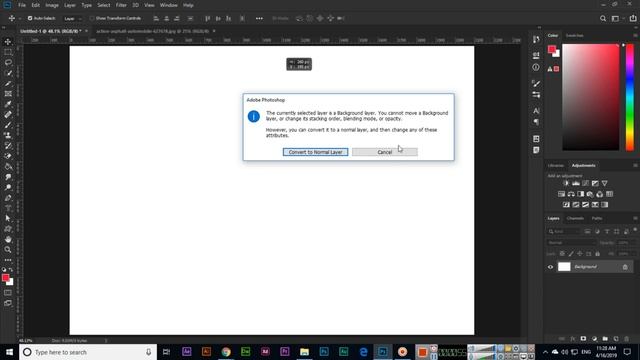
Task: Select the Path Selection tool
Action: click(x=8, y=218)
